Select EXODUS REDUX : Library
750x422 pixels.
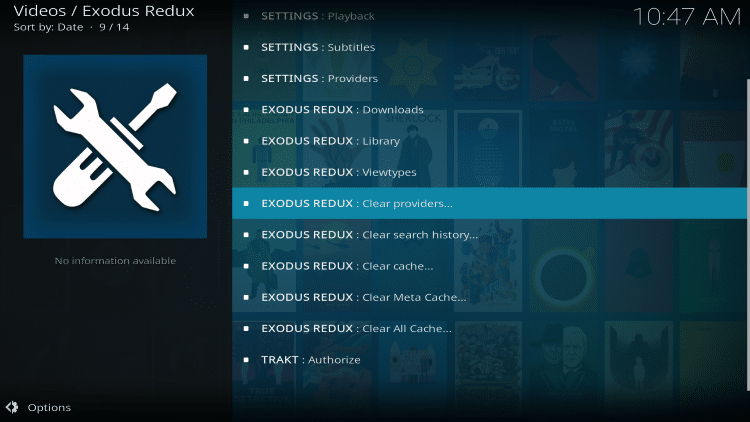tap(489, 141)
